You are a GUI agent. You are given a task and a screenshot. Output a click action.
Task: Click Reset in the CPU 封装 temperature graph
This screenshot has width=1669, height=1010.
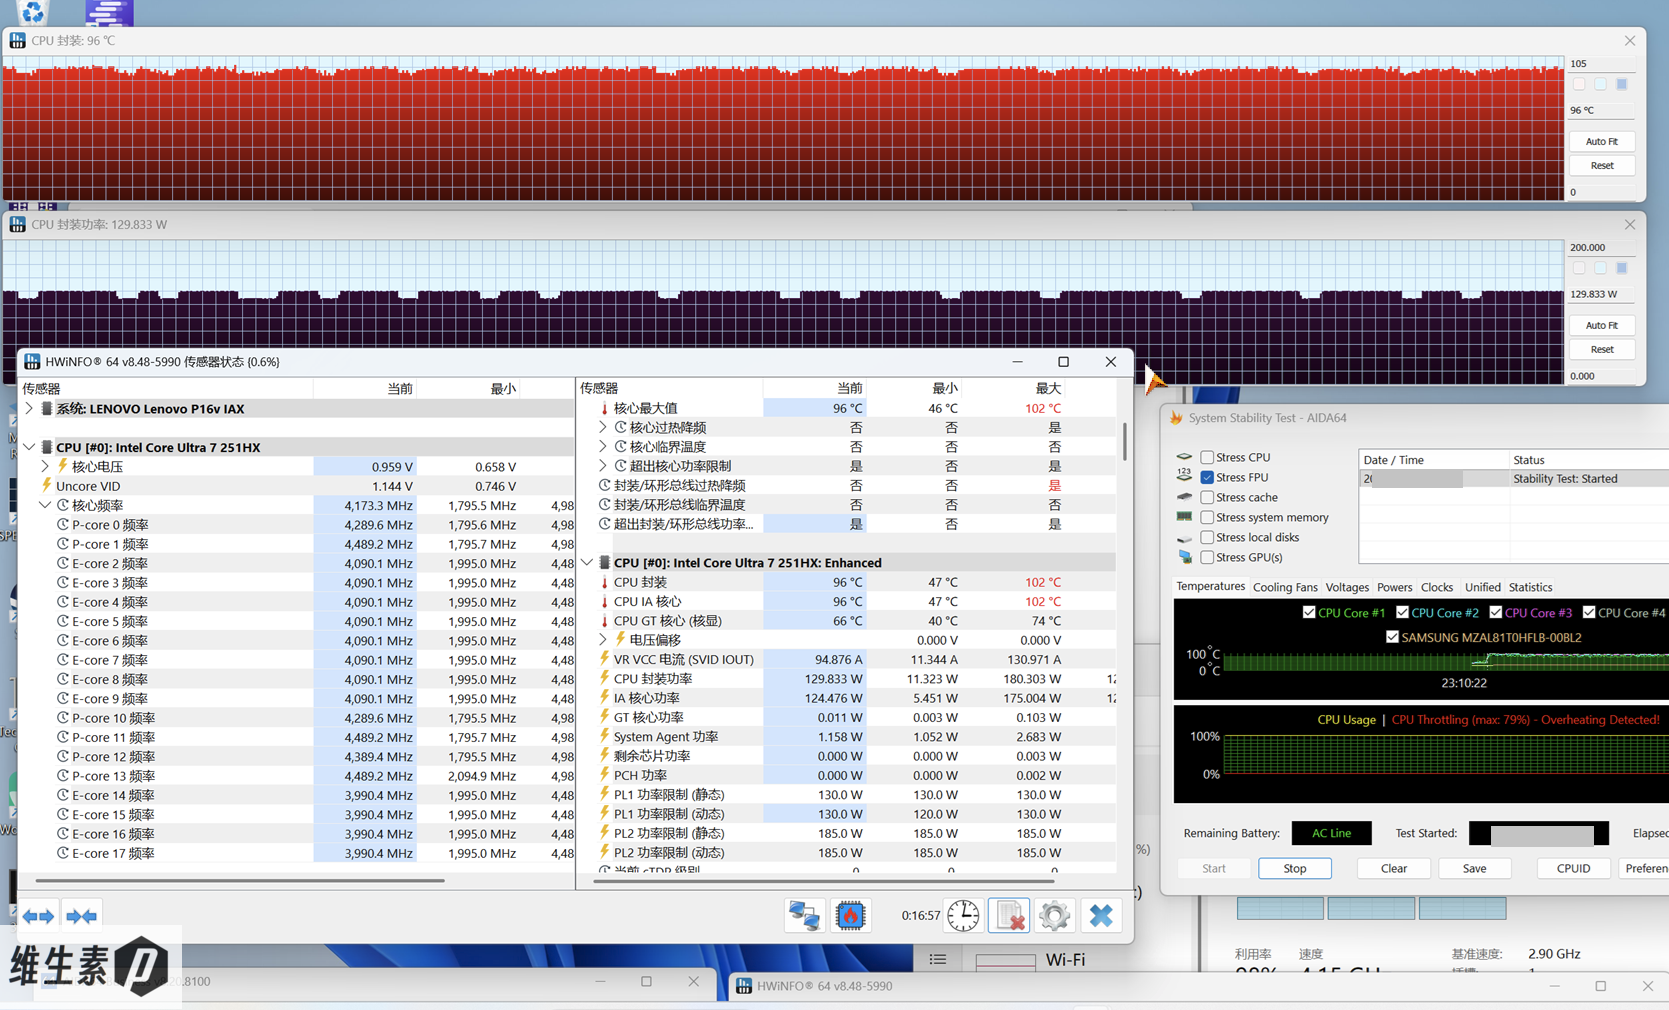point(1602,165)
